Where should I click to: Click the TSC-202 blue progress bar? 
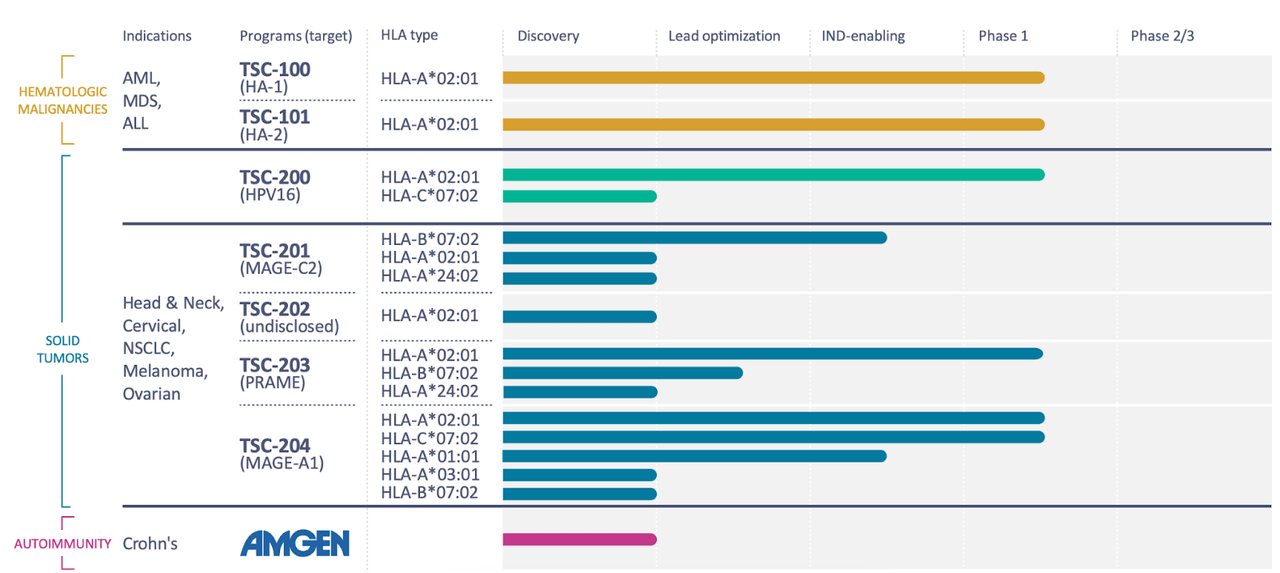click(579, 317)
